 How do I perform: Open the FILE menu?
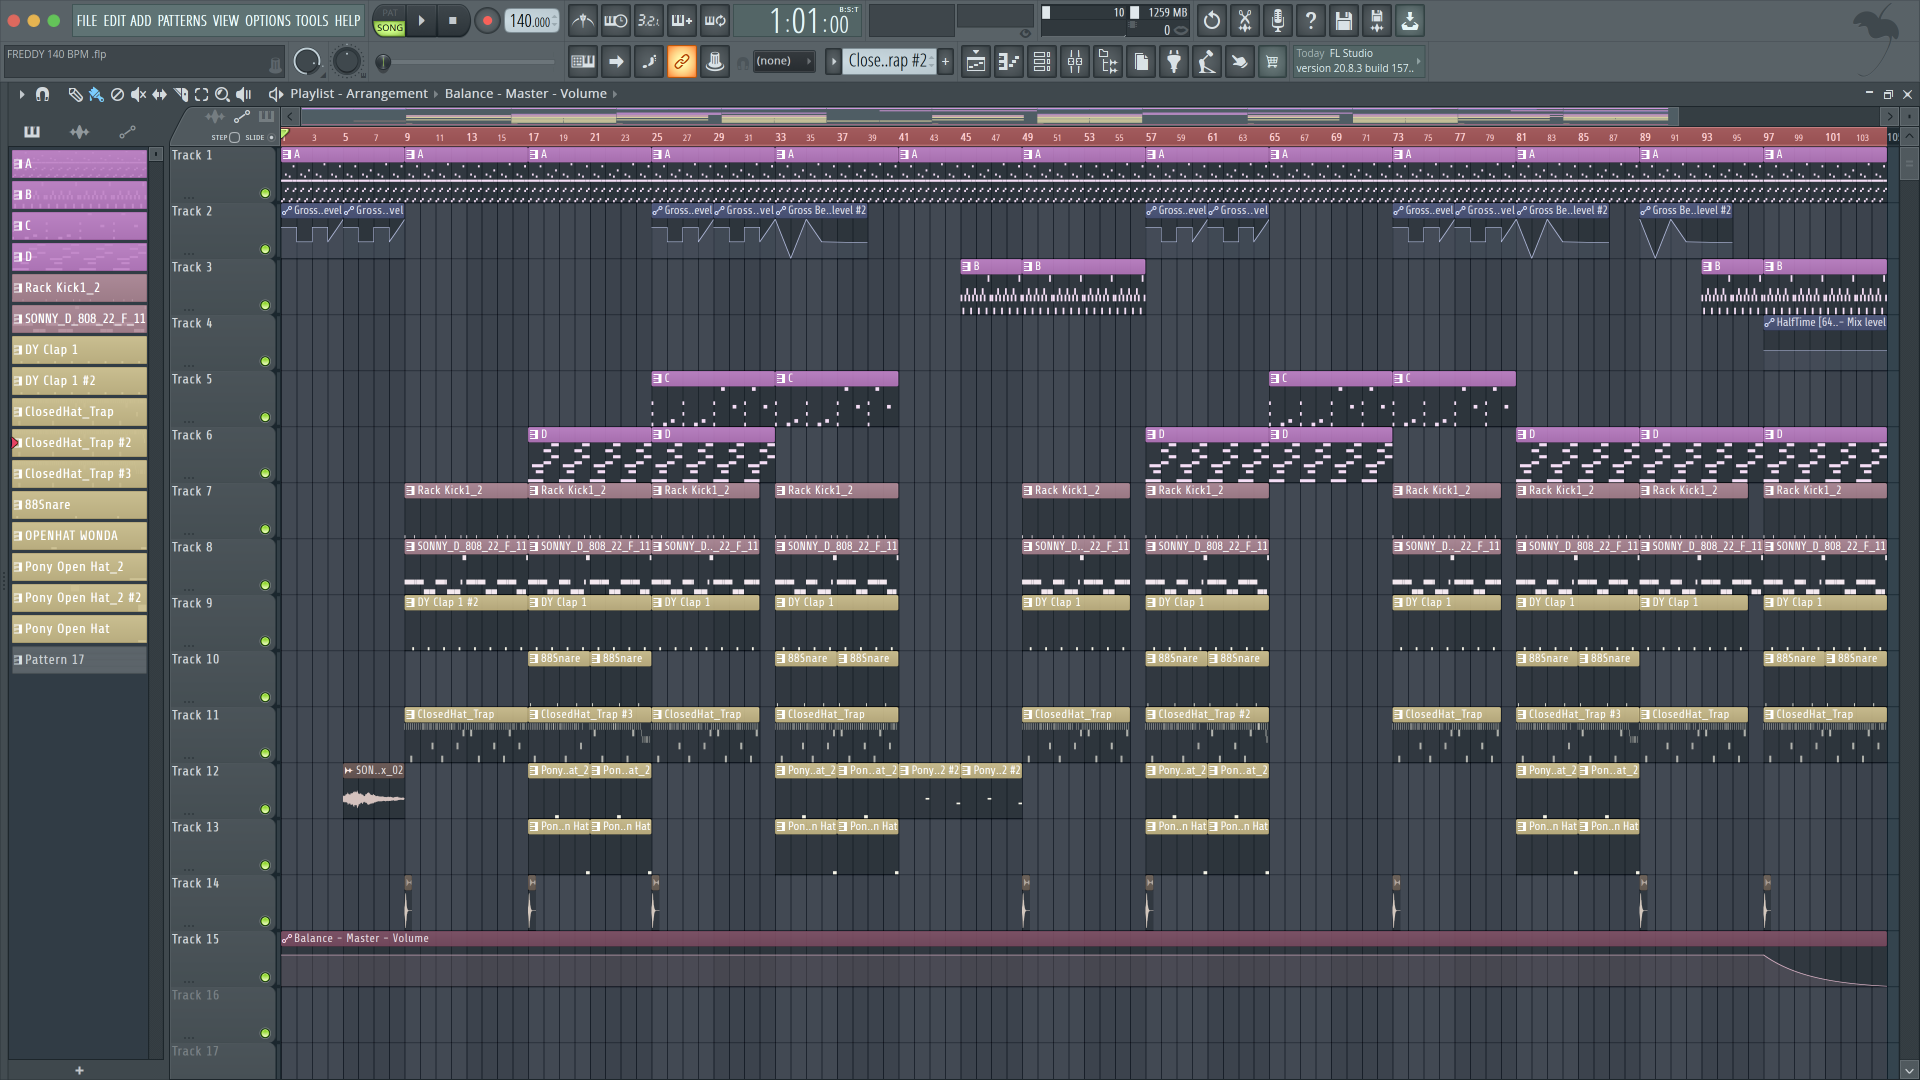[87, 20]
